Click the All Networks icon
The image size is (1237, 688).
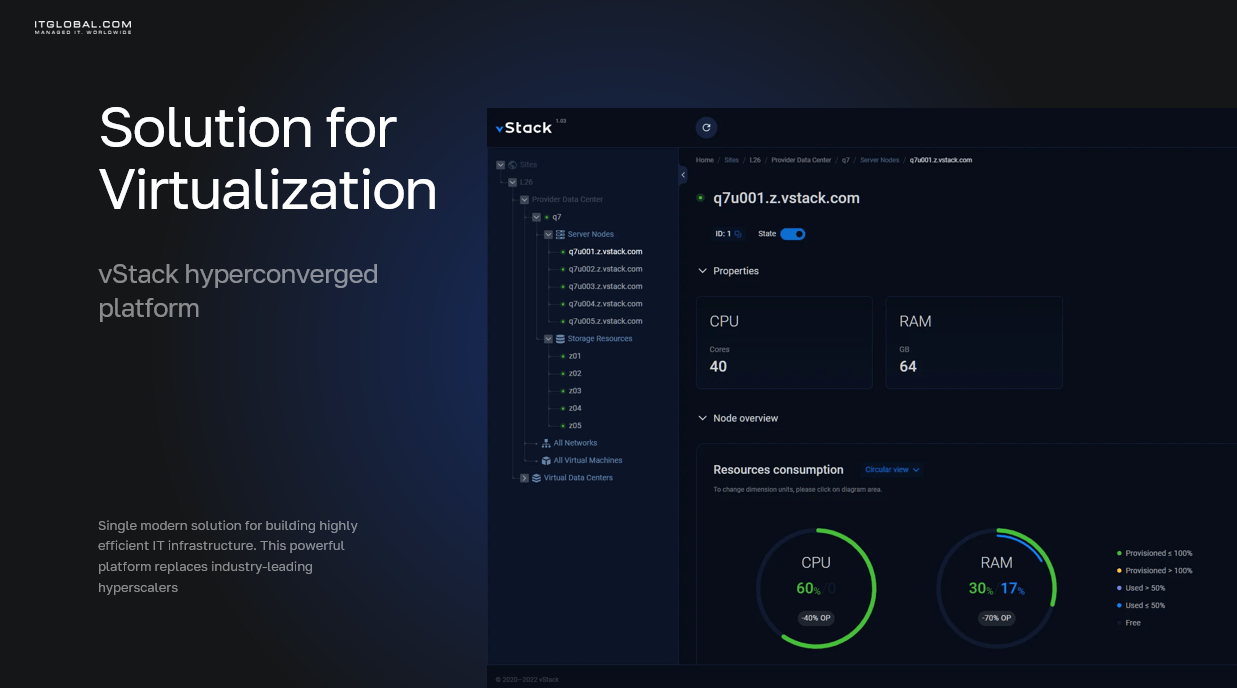[x=546, y=443]
